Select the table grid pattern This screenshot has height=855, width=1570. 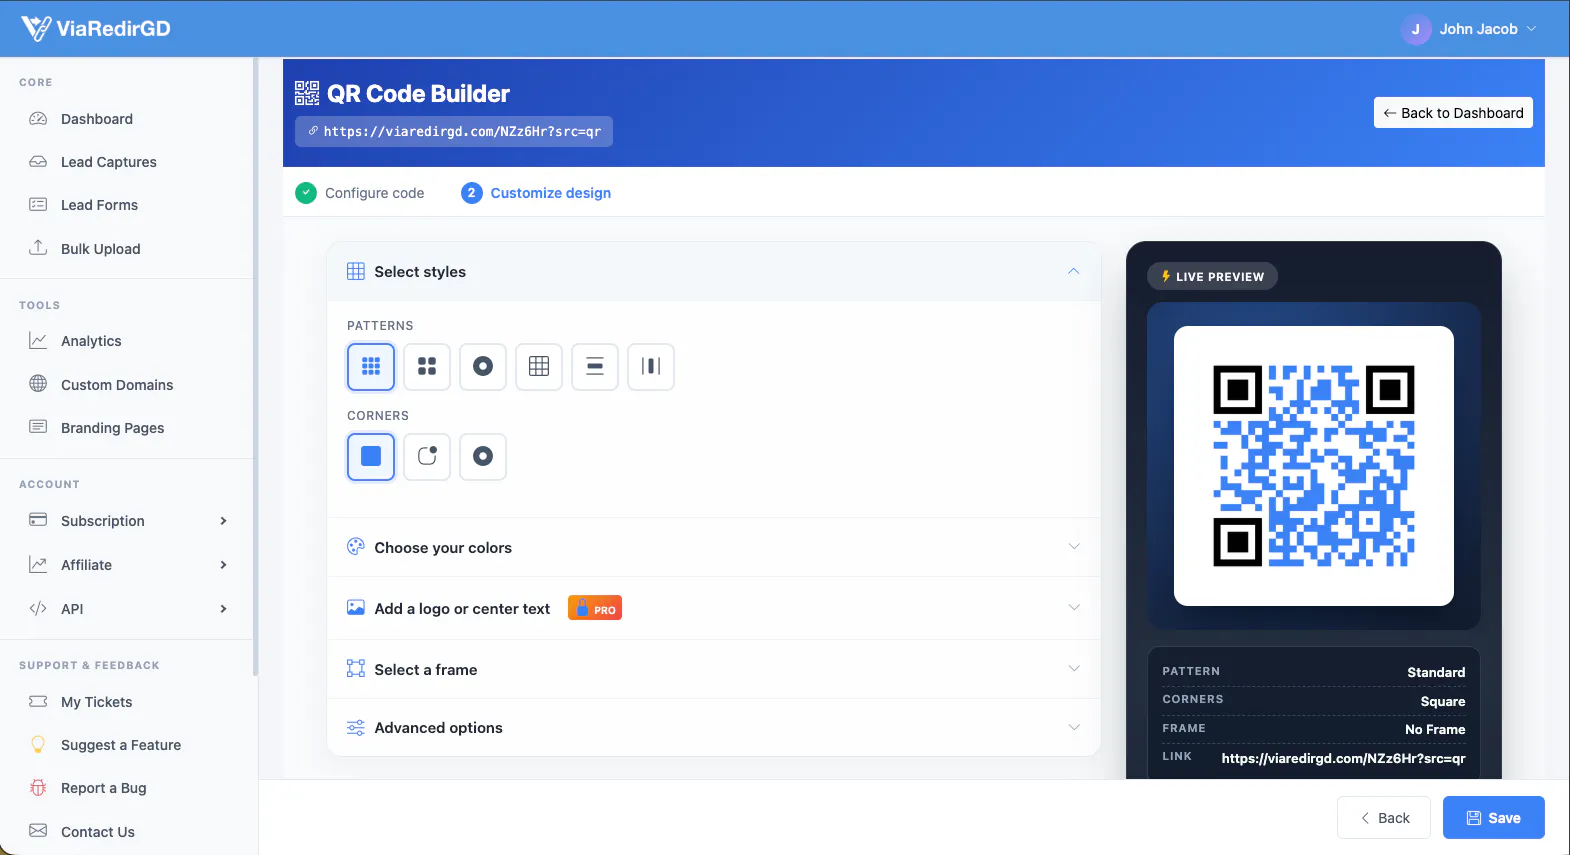click(x=539, y=366)
